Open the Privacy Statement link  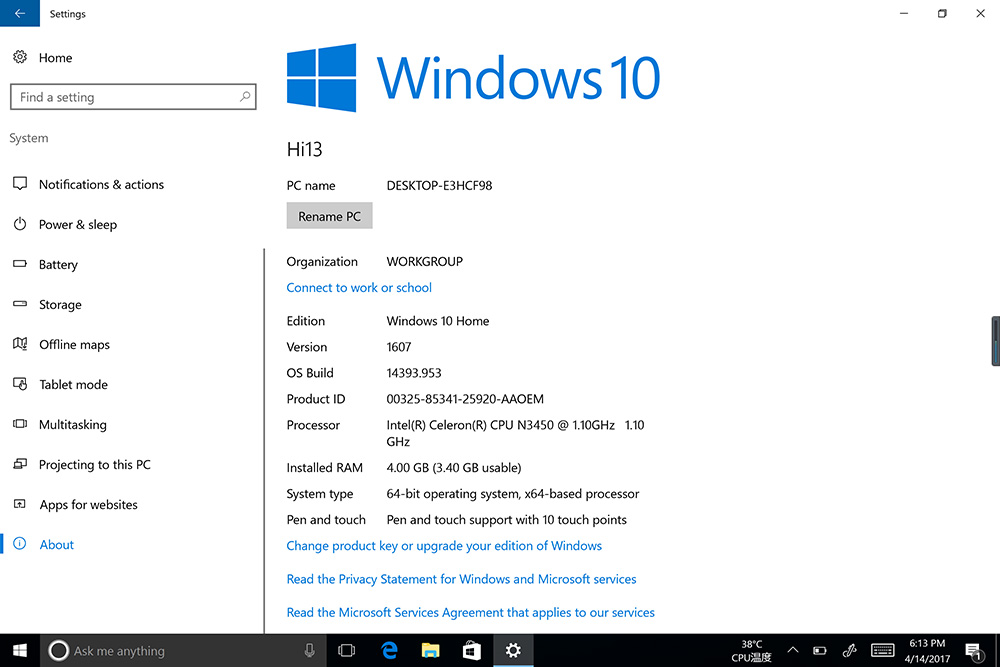(461, 579)
